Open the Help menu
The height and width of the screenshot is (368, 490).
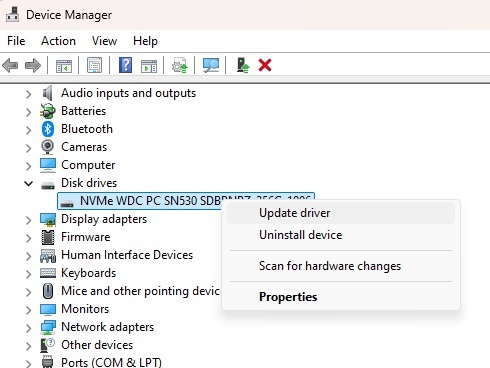tap(145, 41)
